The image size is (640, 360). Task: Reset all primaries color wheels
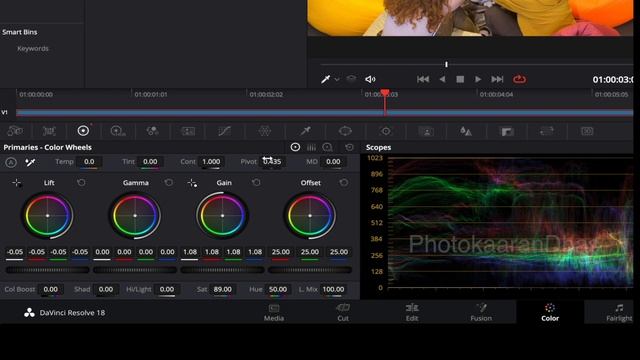[349, 147]
